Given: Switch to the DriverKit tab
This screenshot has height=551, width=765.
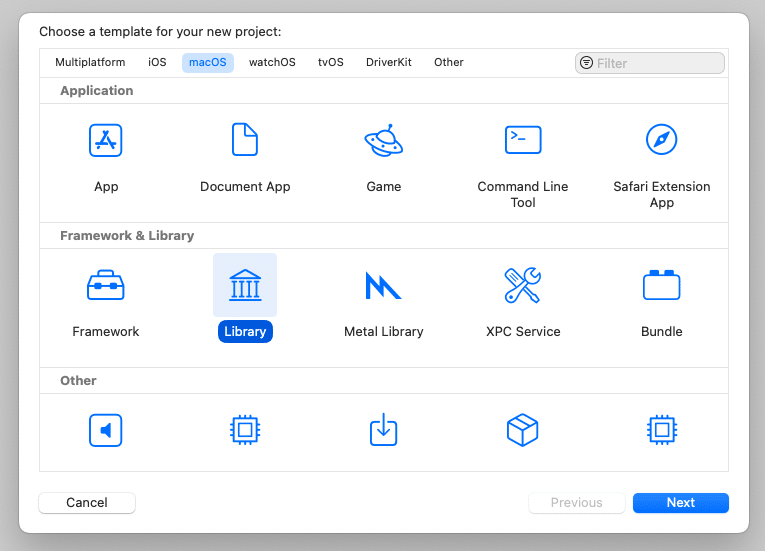Looking at the screenshot, I should pos(389,62).
